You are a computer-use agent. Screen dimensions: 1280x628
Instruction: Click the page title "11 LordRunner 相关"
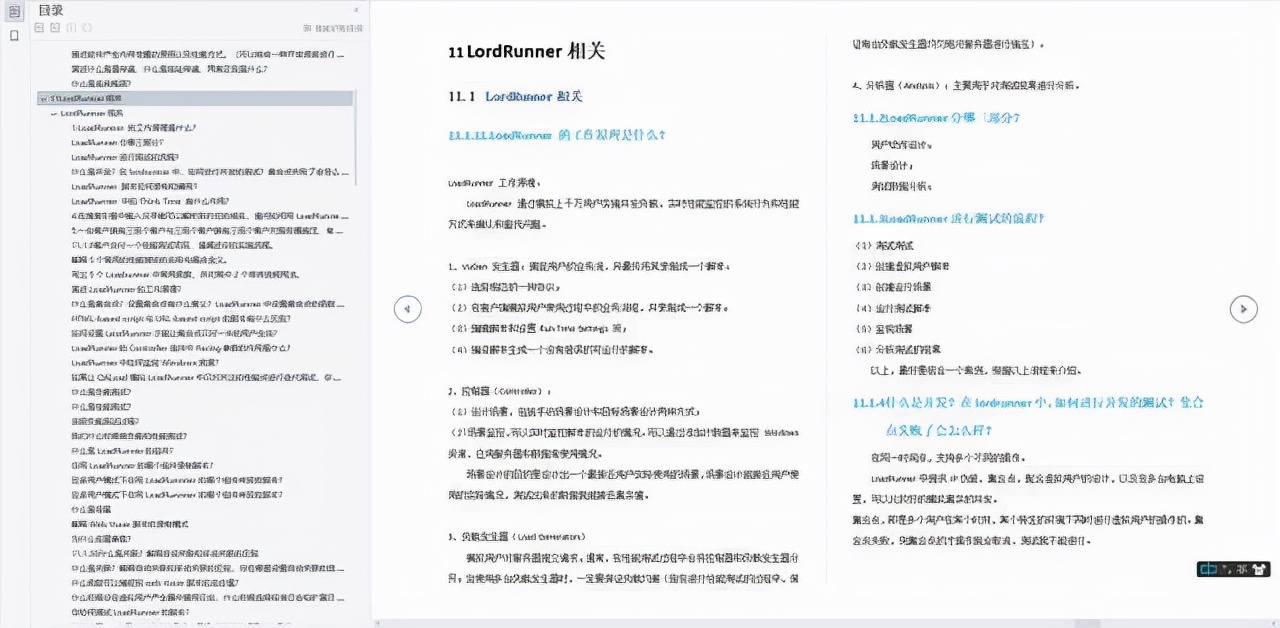(x=527, y=52)
